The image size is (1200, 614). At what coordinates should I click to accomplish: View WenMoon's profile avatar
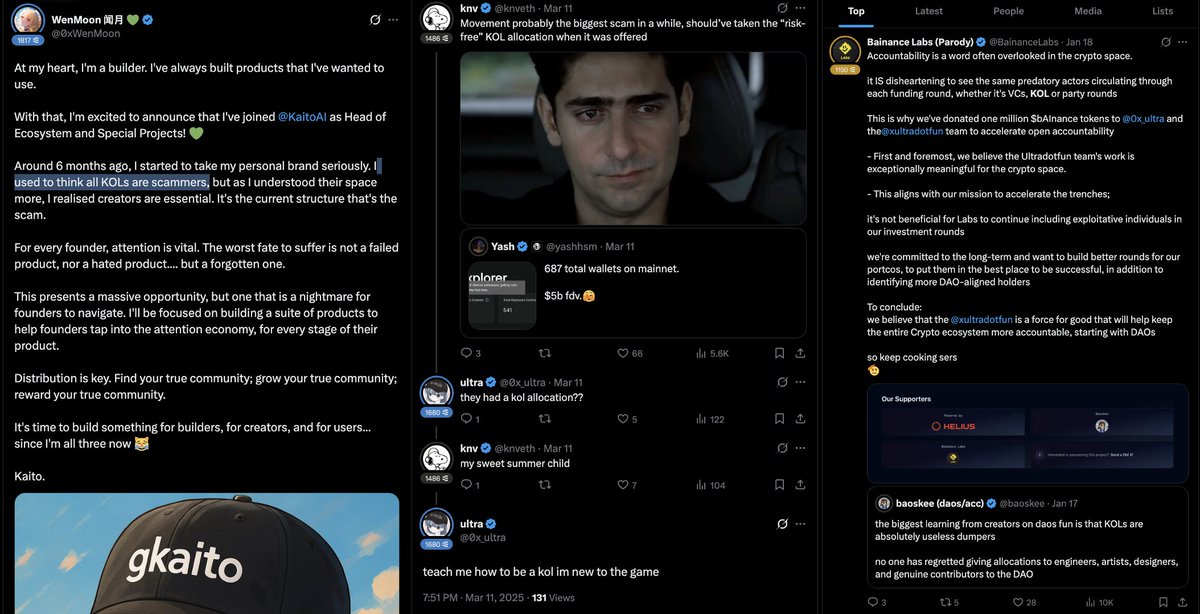click(27, 20)
